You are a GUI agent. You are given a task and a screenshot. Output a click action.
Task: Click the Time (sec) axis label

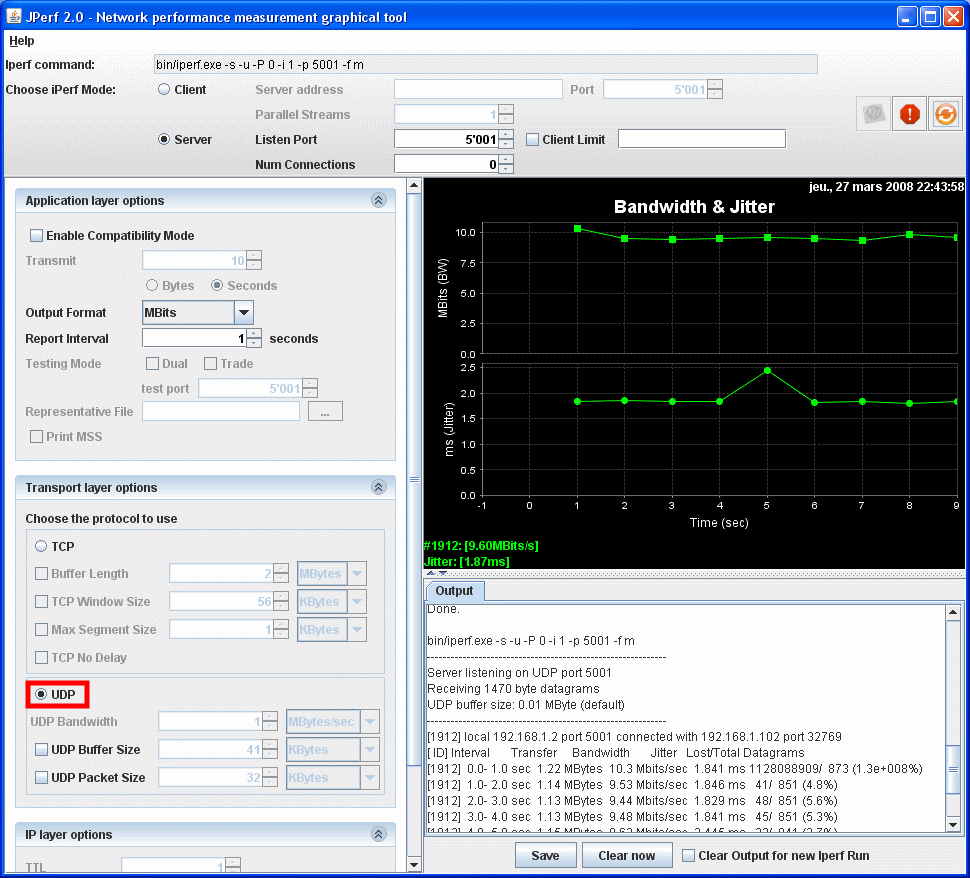[x=719, y=523]
